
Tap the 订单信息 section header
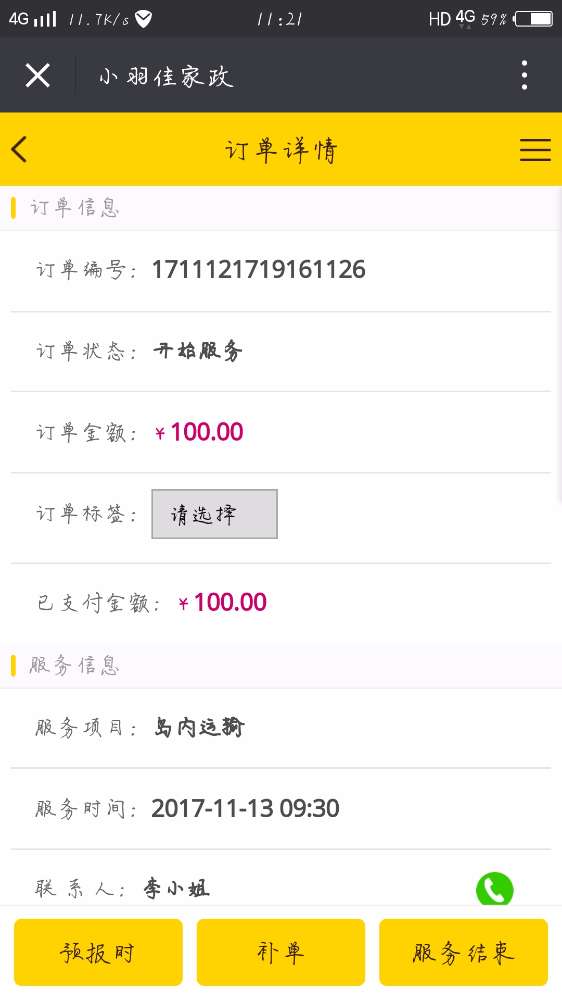point(75,208)
